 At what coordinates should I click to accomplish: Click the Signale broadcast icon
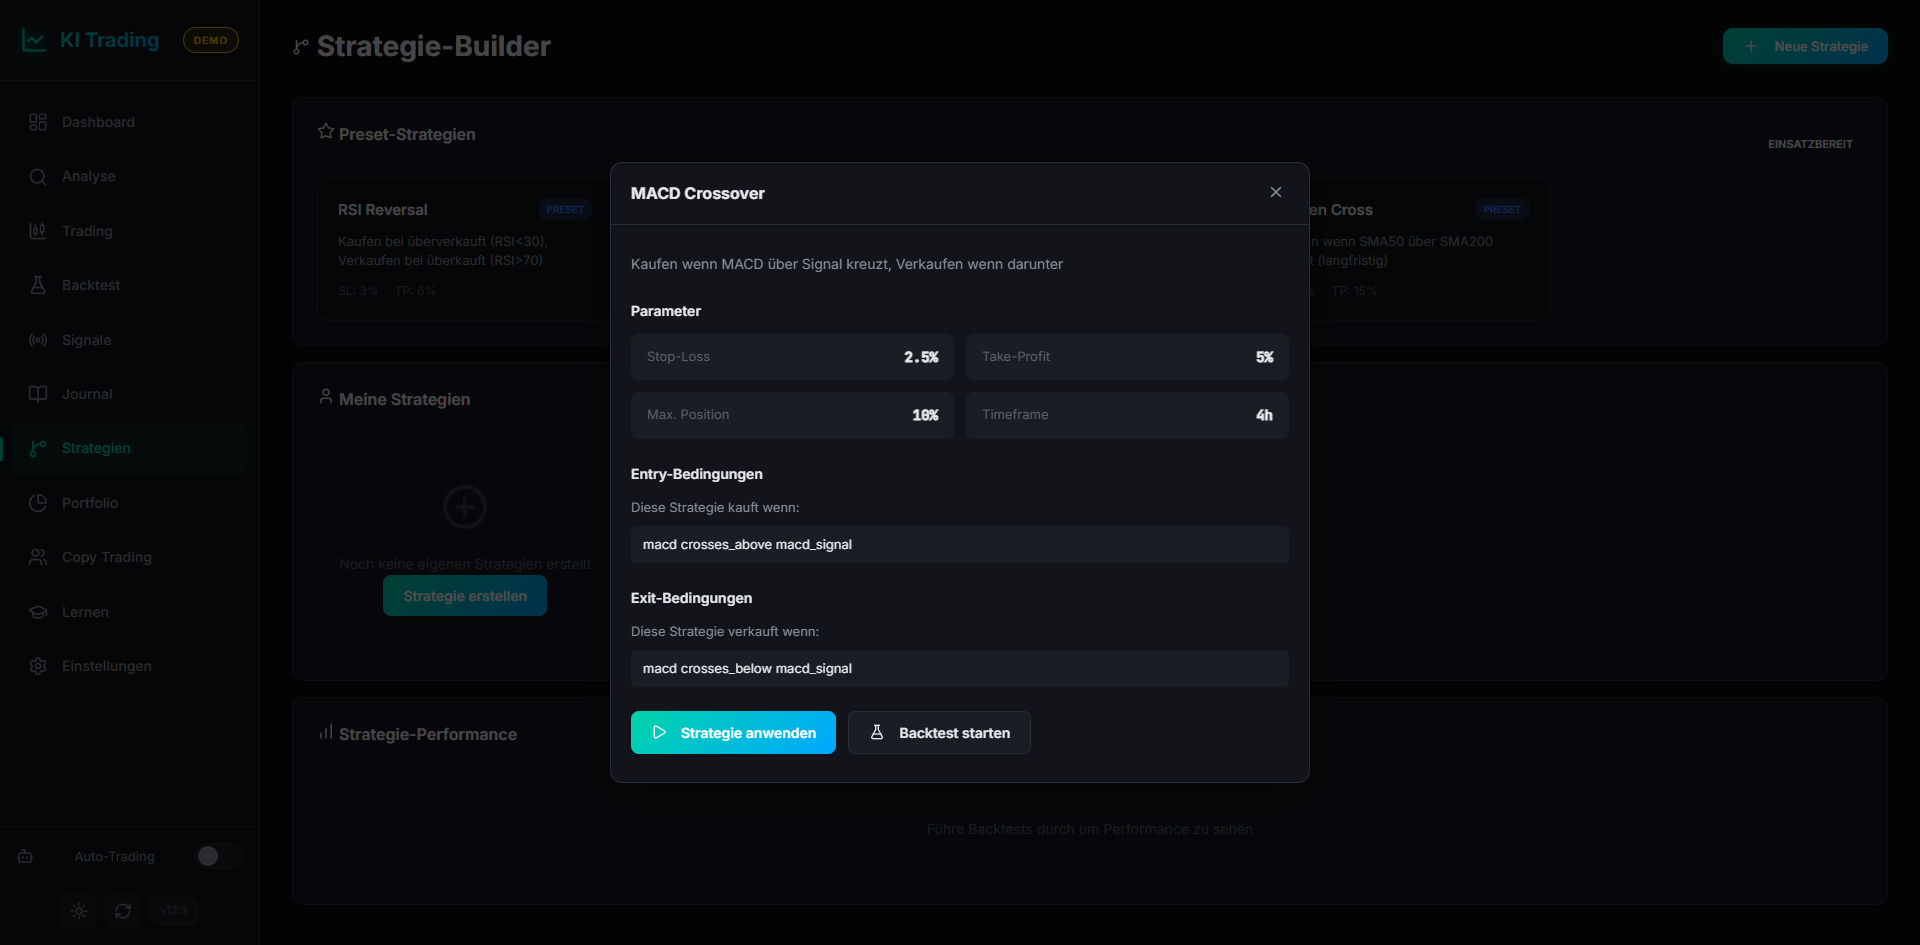click(38, 340)
